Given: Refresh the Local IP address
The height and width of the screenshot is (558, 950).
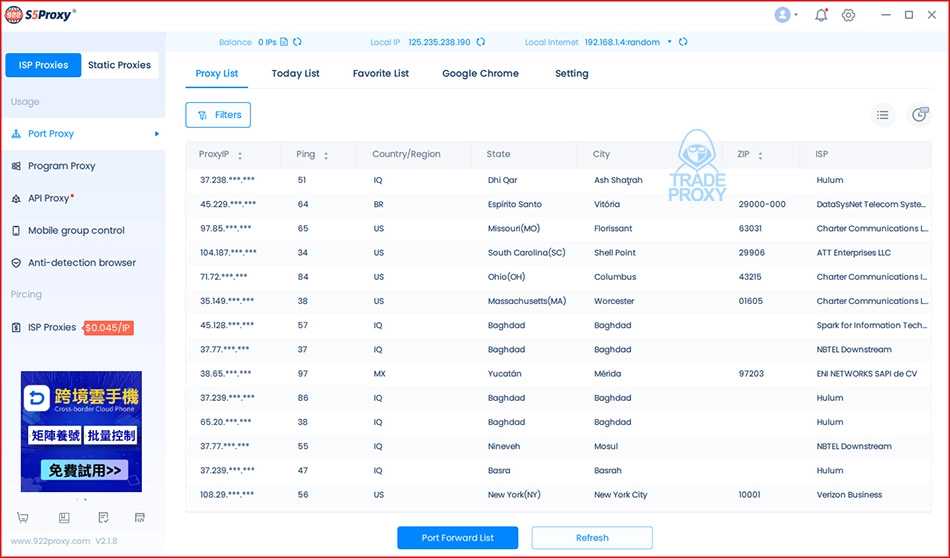Looking at the screenshot, I should 481,42.
